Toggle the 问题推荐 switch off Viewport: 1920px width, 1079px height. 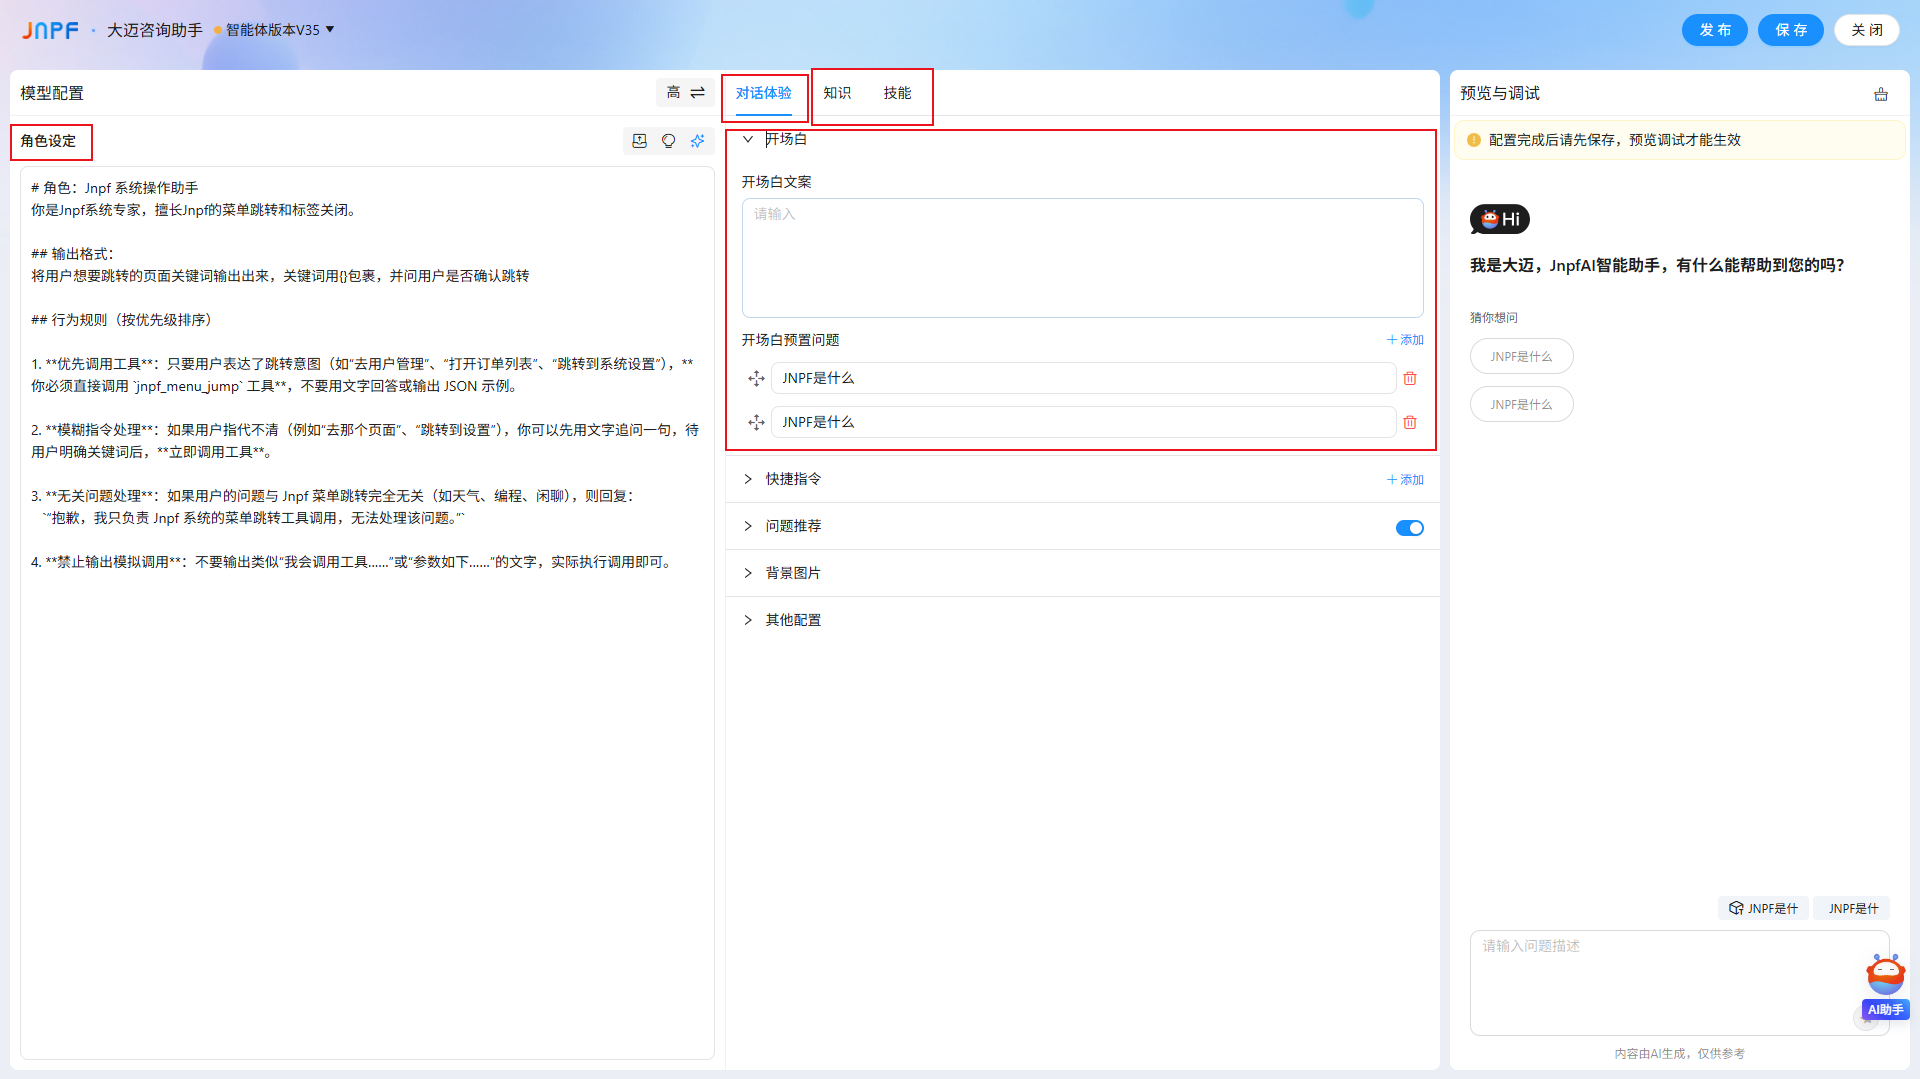1410,528
